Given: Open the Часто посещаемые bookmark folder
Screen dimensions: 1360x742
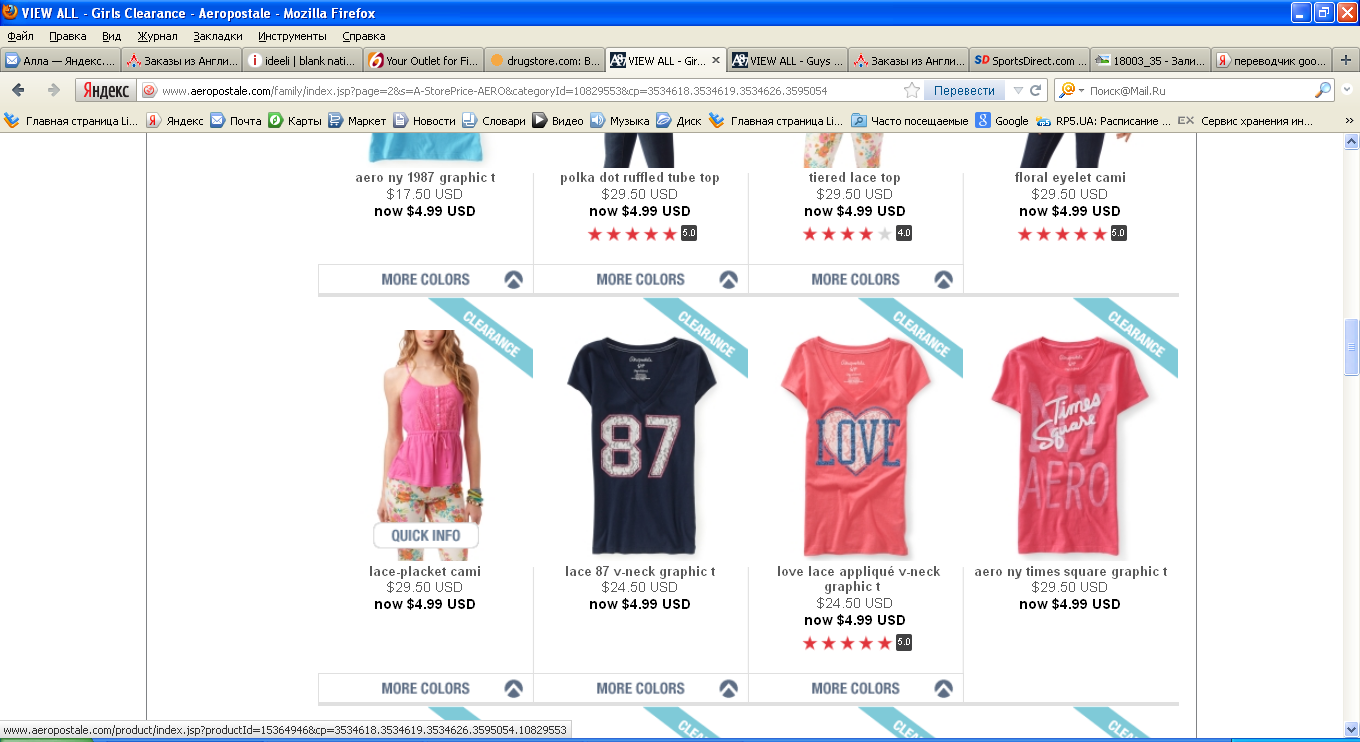Looking at the screenshot, I should [910, 121].
